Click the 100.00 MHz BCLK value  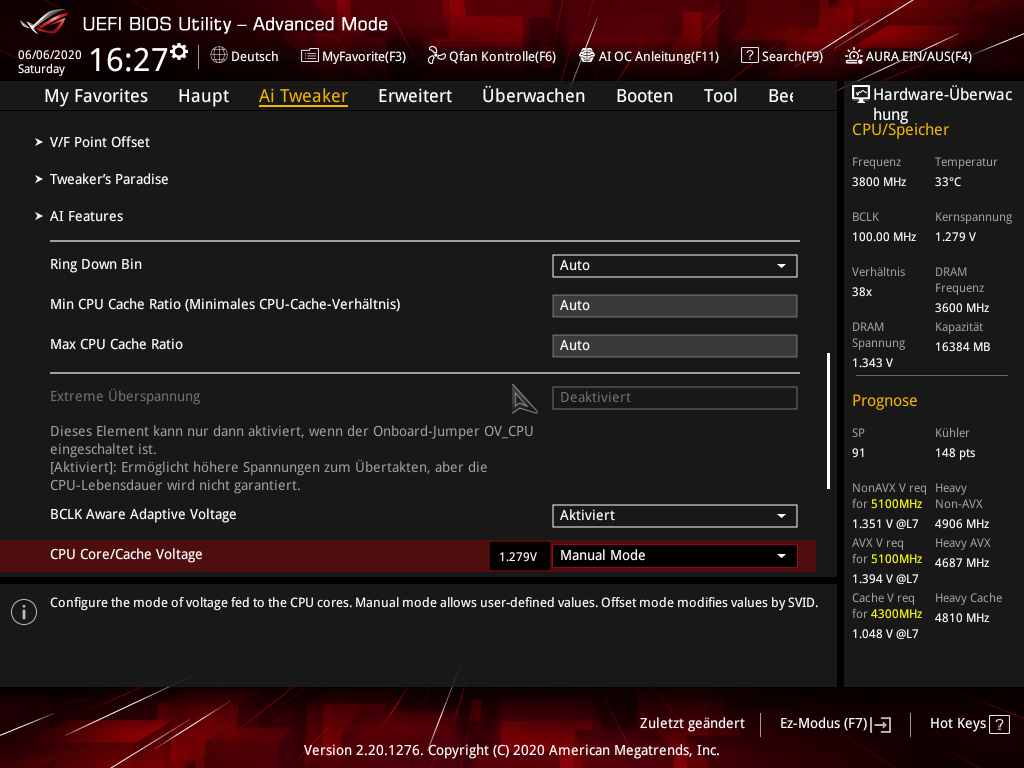[884, 236]
